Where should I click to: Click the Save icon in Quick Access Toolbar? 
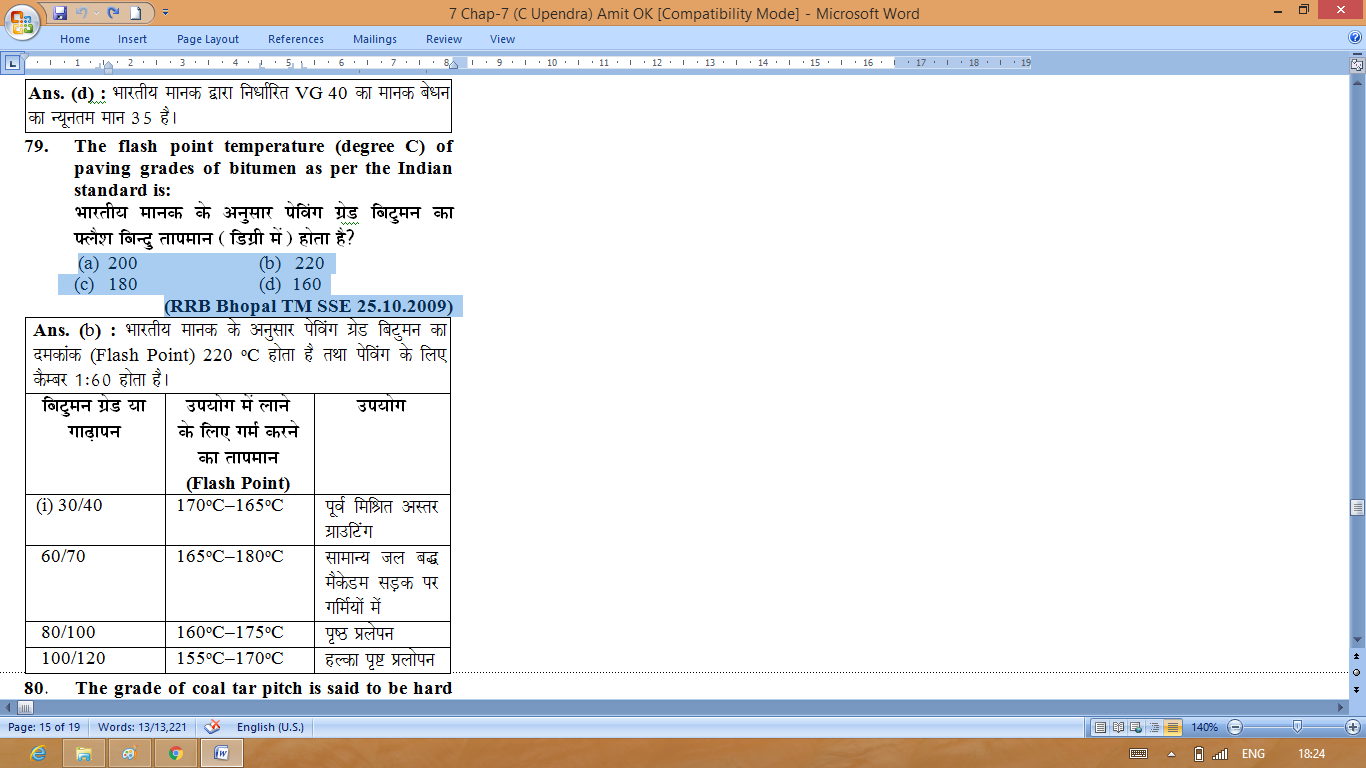61,13
